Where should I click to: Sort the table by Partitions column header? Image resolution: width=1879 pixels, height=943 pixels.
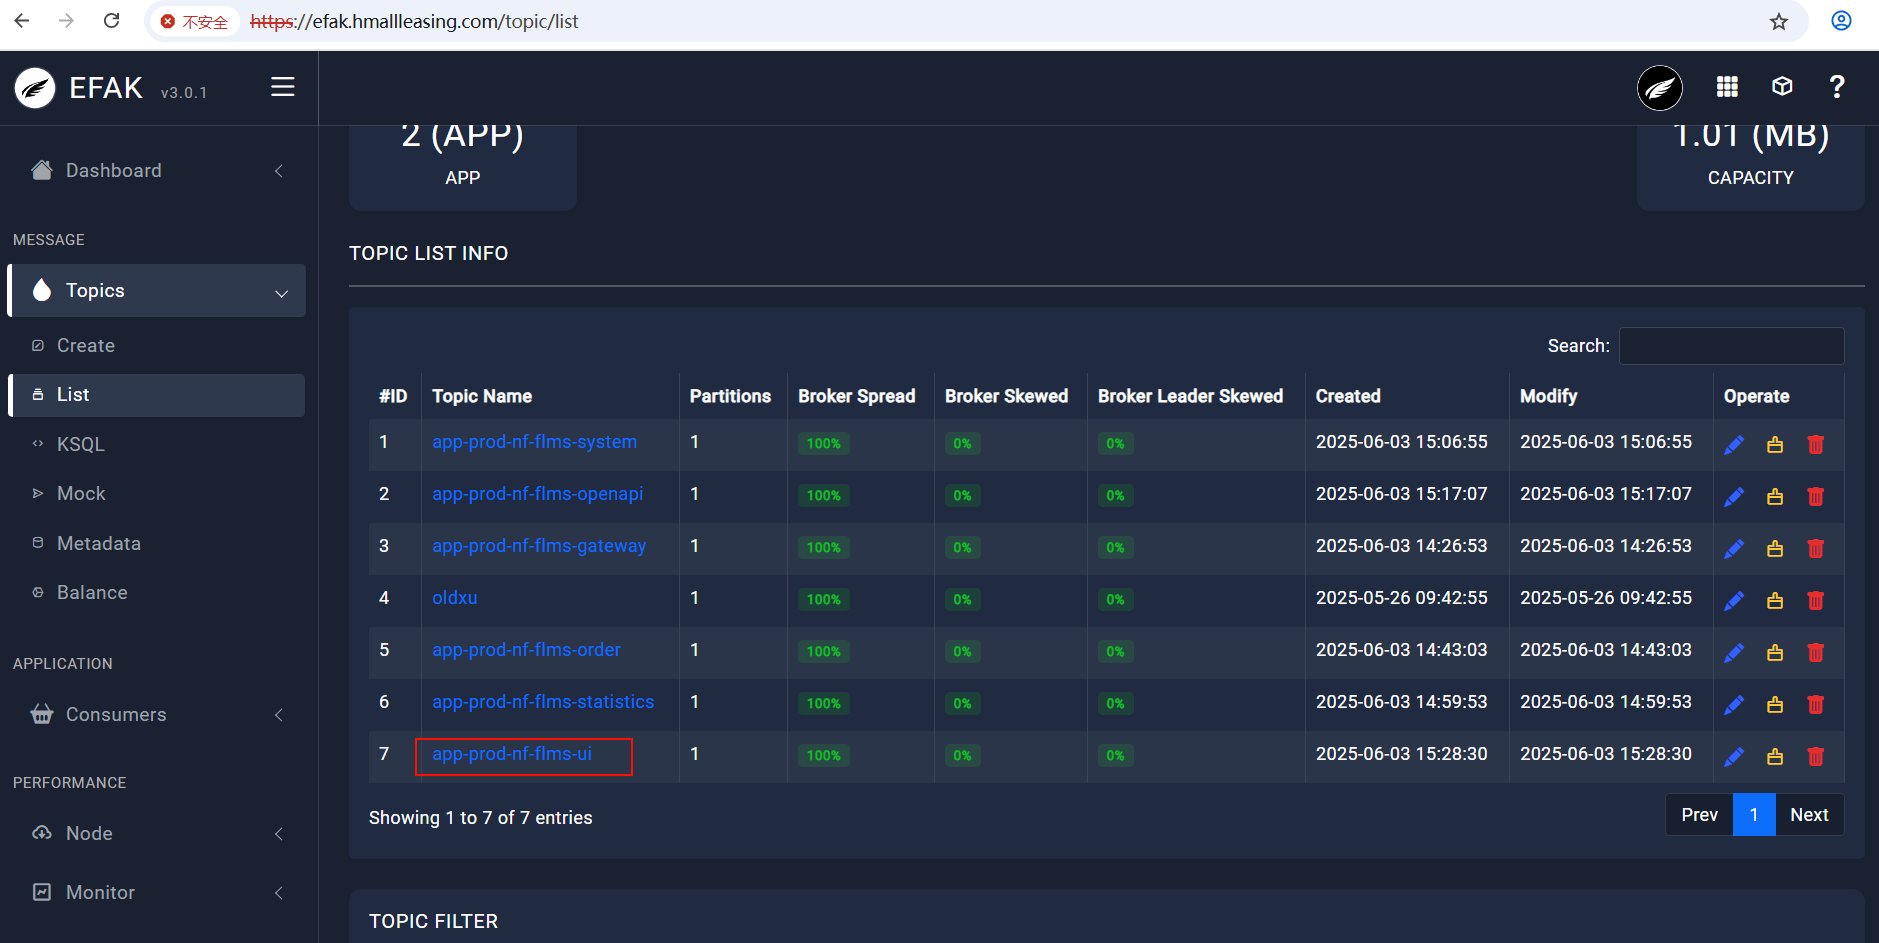[730, 397]
